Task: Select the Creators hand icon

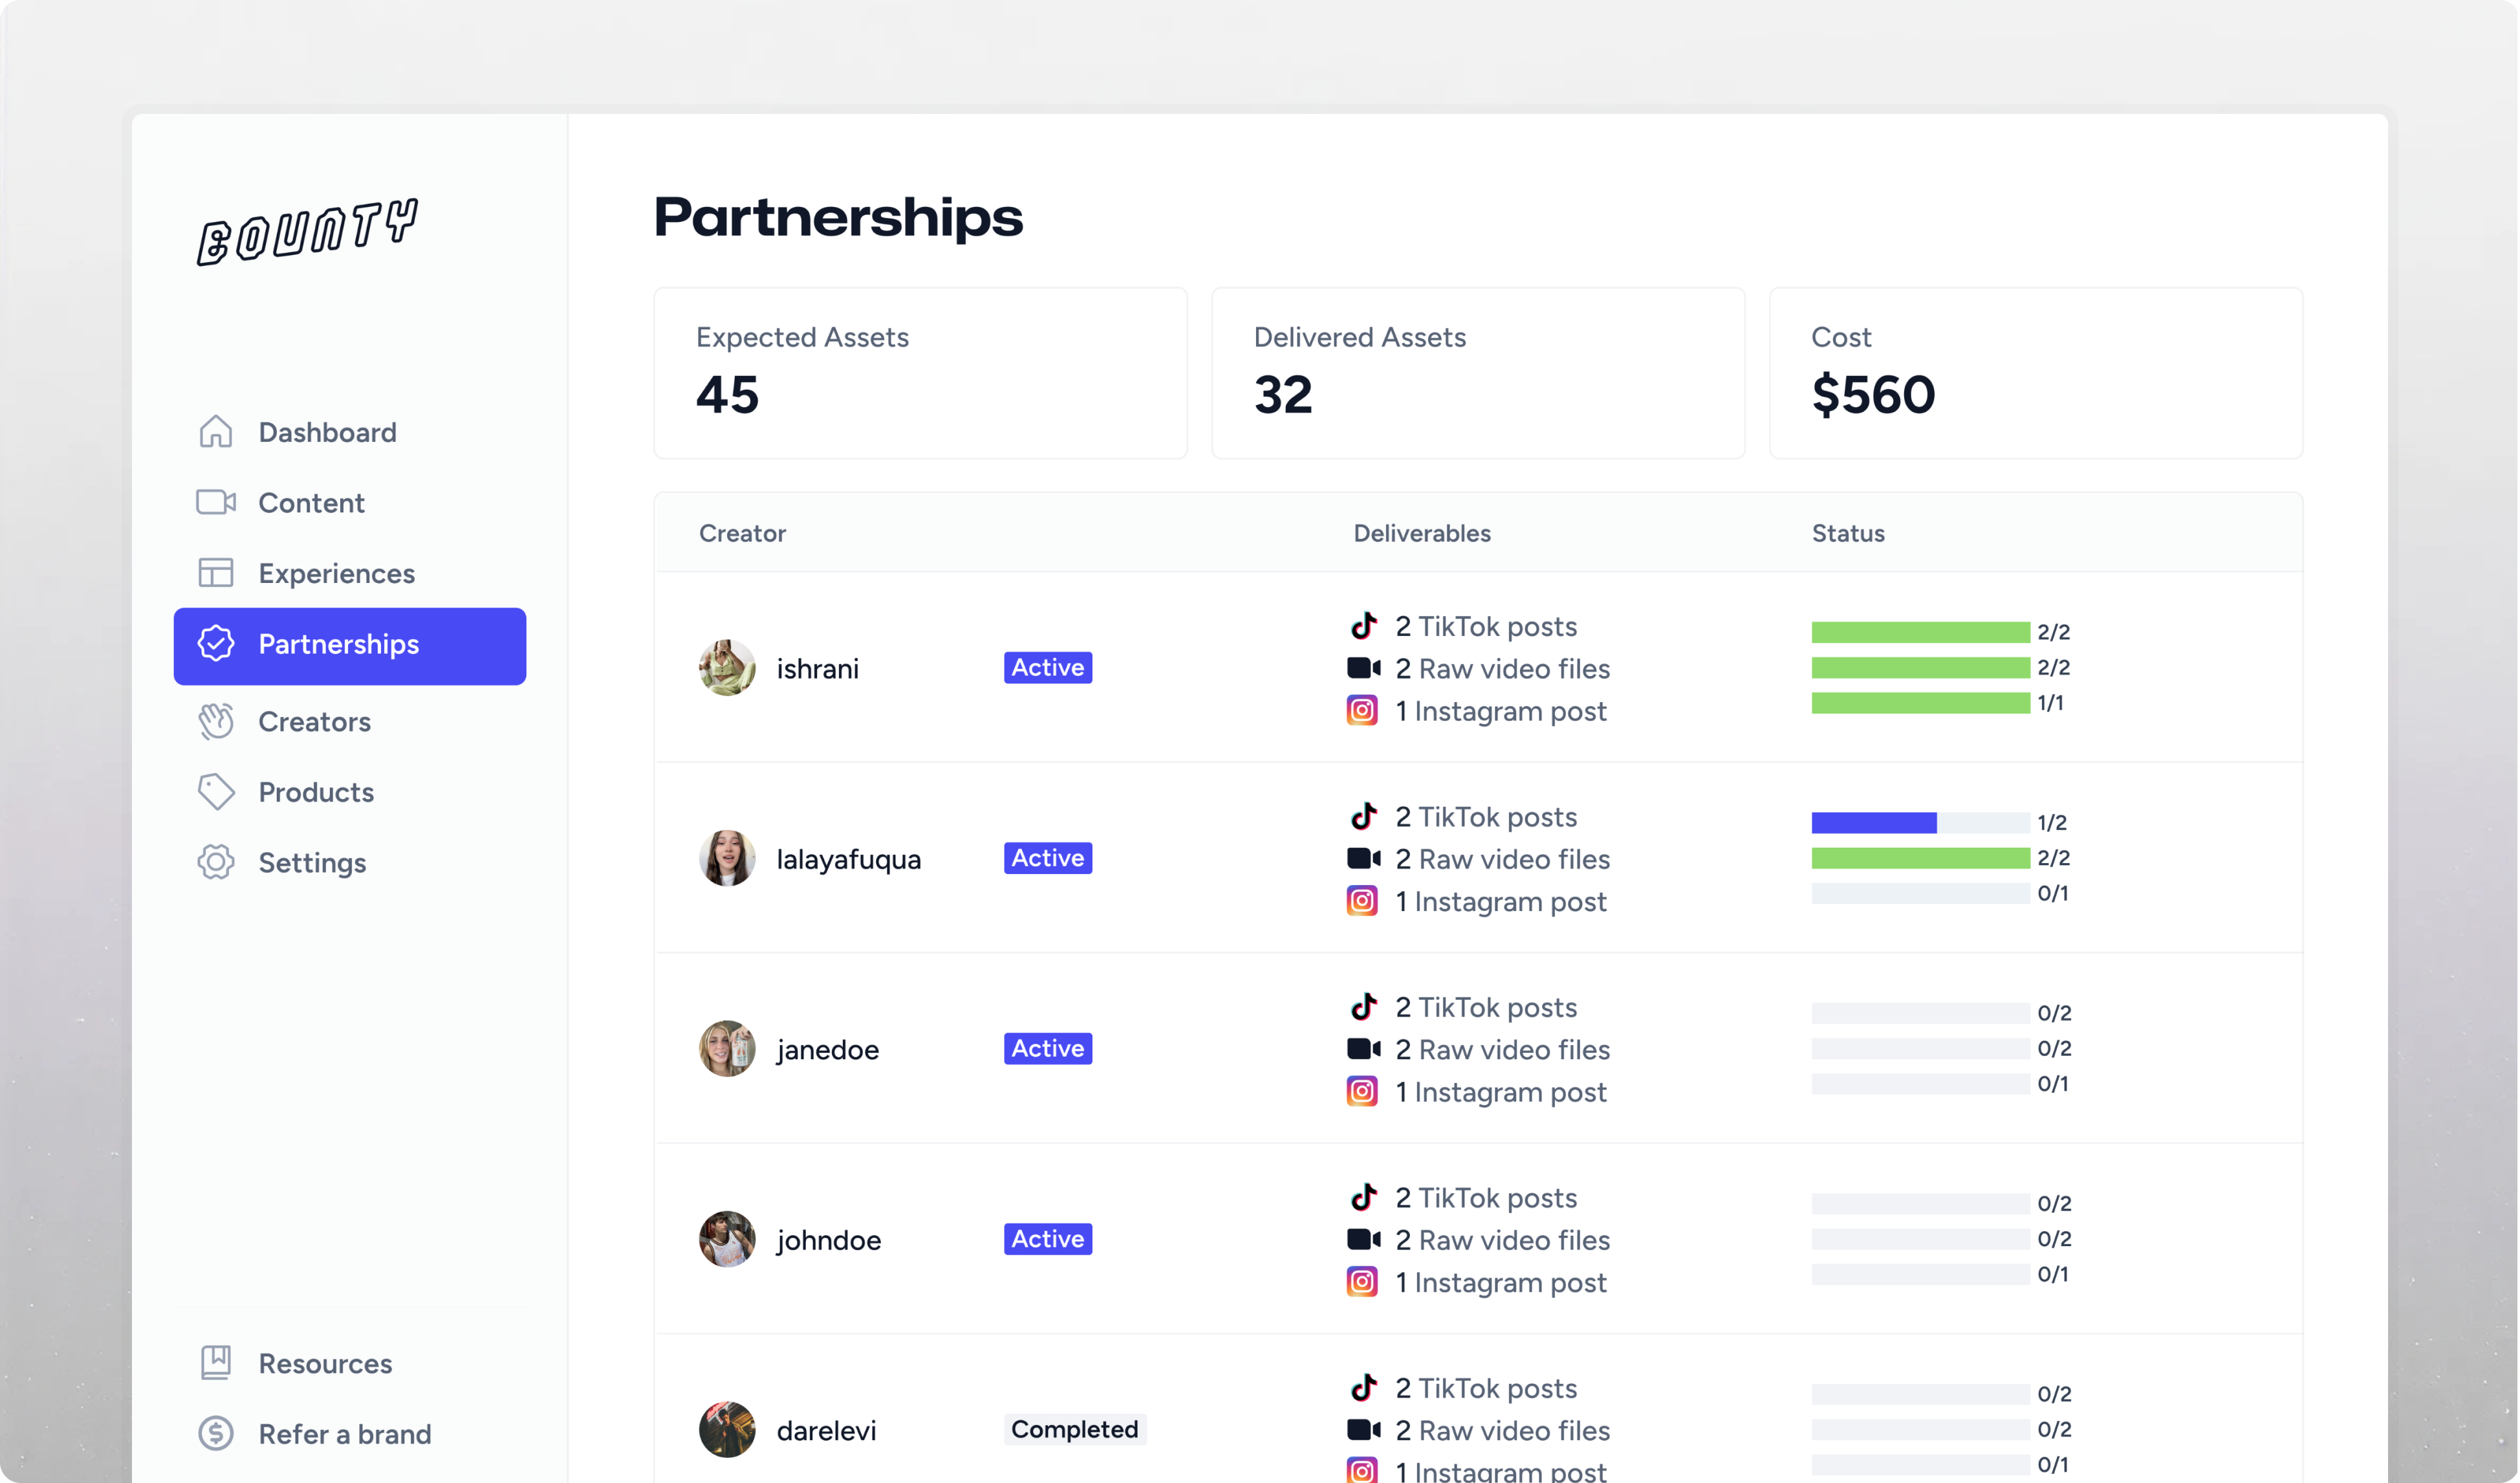Action: 215,721
